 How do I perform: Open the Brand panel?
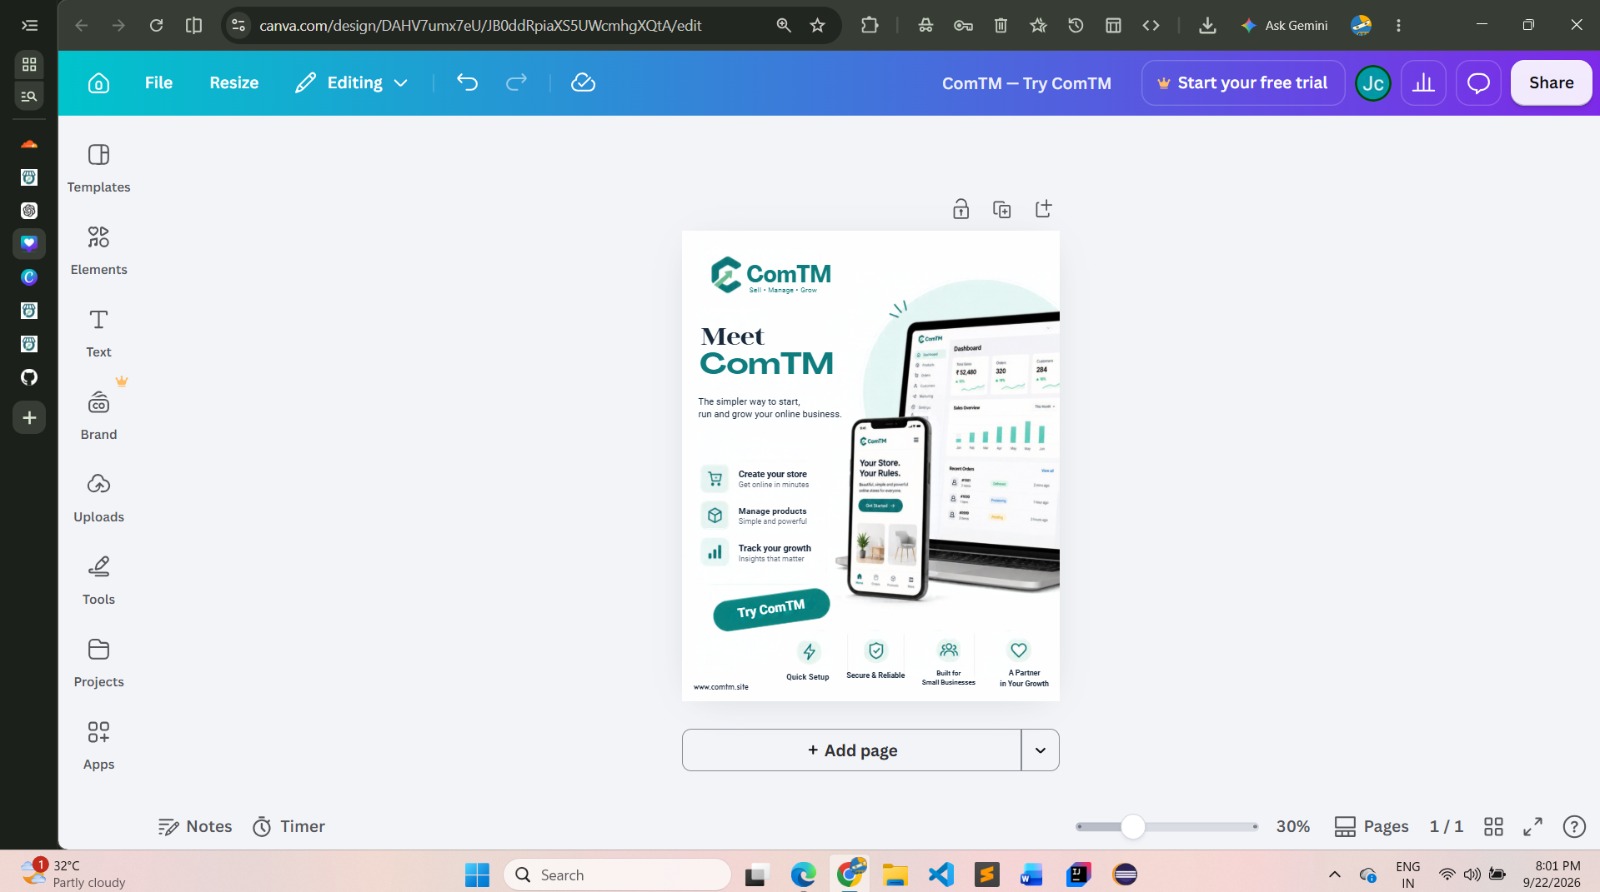[x=98, y=415]
